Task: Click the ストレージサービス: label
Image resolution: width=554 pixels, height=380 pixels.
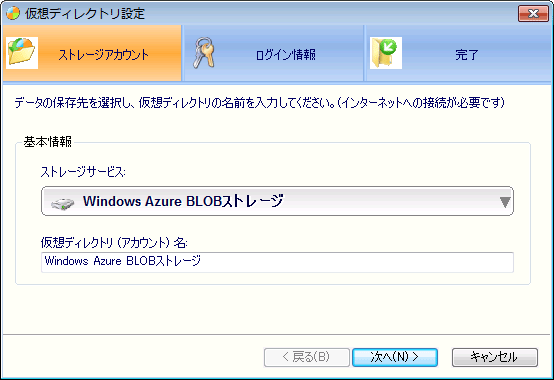Action: (83, 172)
